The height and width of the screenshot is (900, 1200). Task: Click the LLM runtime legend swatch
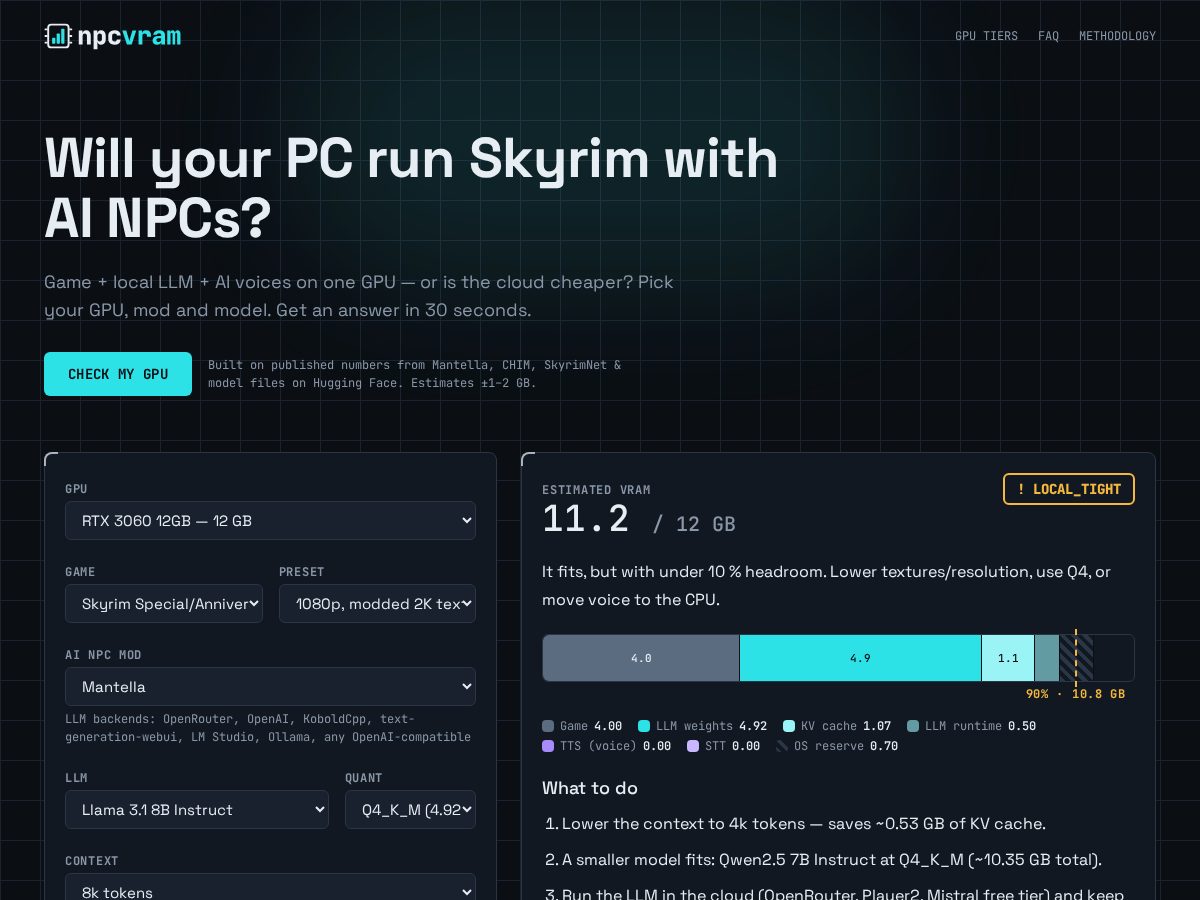(x=913, y=726)
